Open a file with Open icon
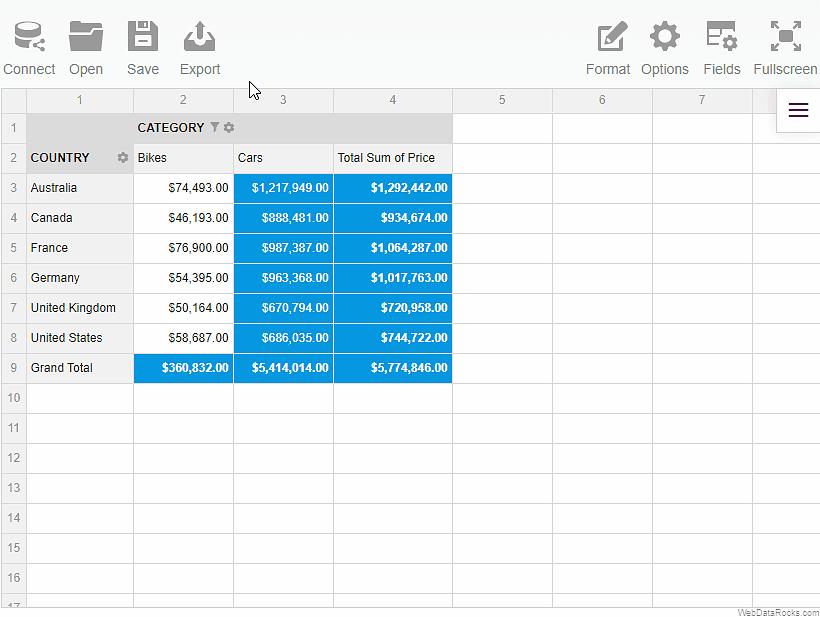This screenshot has height=617, width=820. [86, 38]
